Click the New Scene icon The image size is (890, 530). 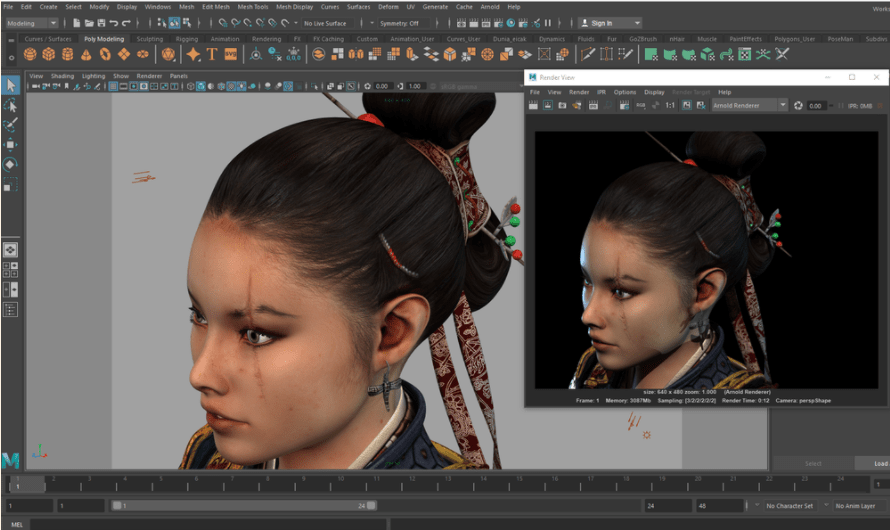(x=77, y=23)
